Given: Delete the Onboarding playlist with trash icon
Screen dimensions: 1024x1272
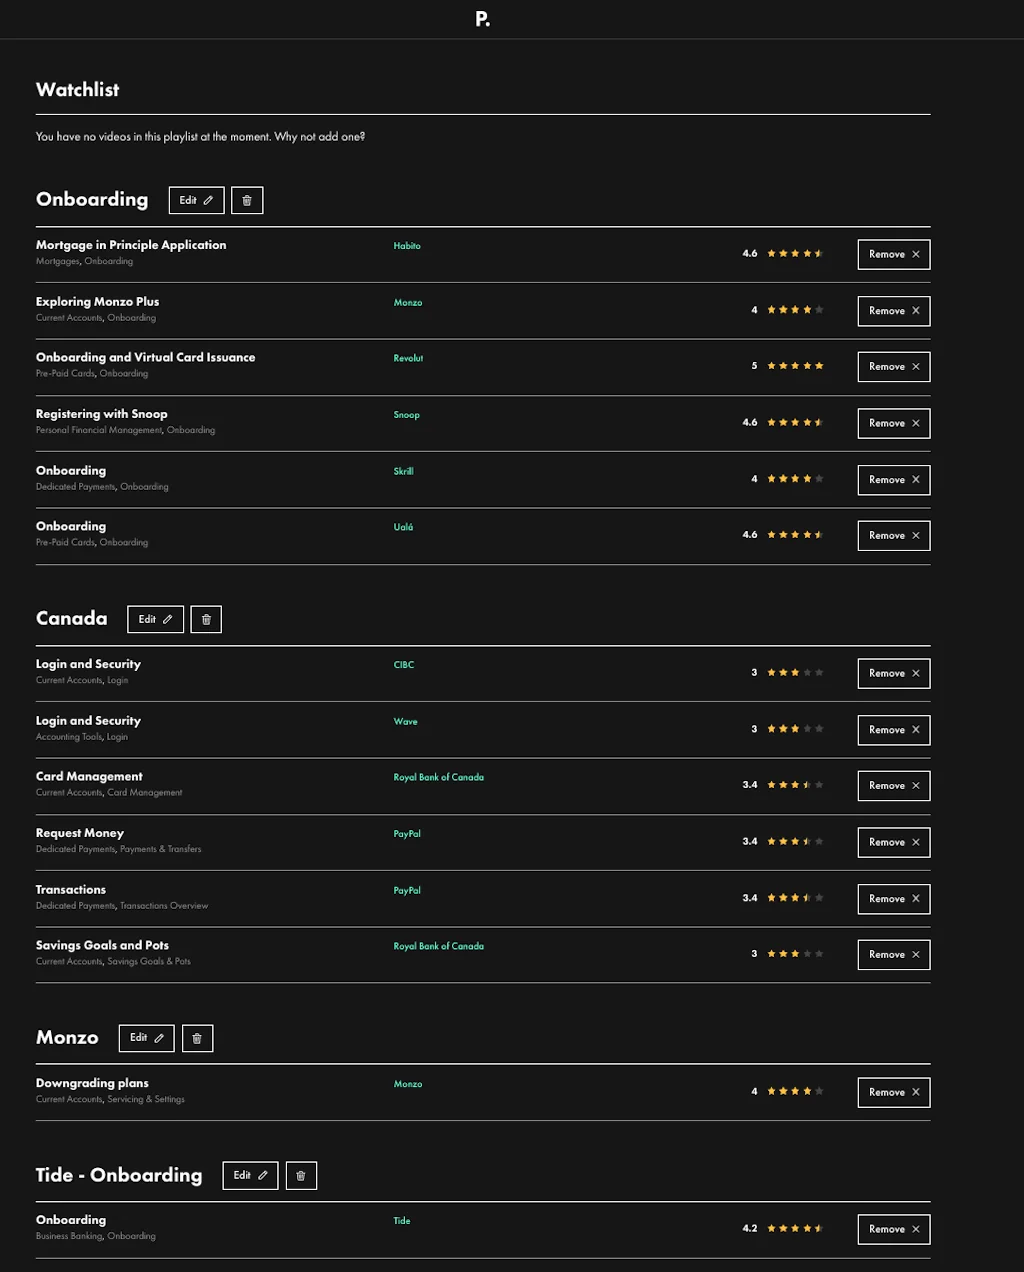Looking at the screenshot, I should (x=247, y=200).
